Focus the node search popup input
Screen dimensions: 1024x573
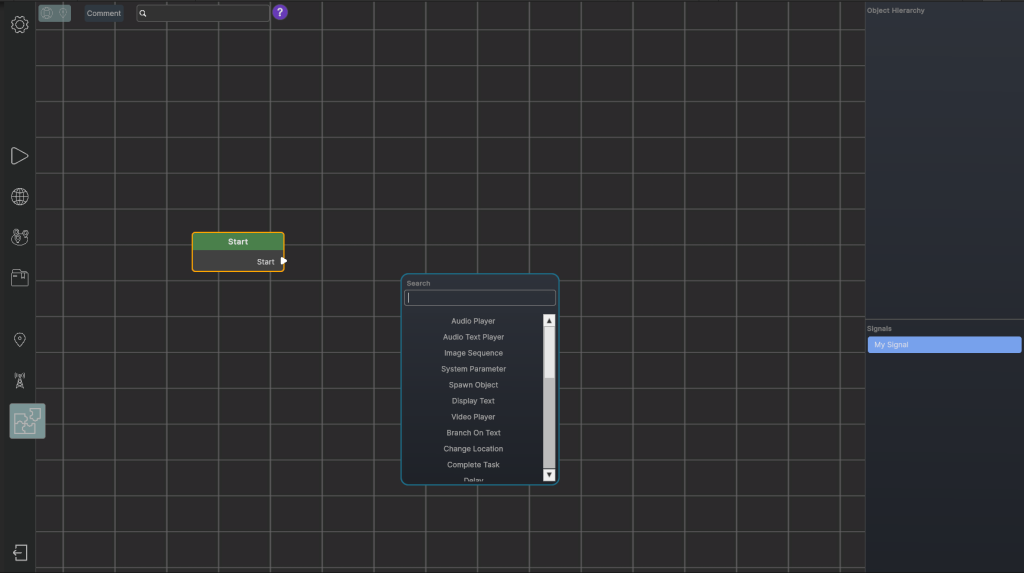point(480,298)
